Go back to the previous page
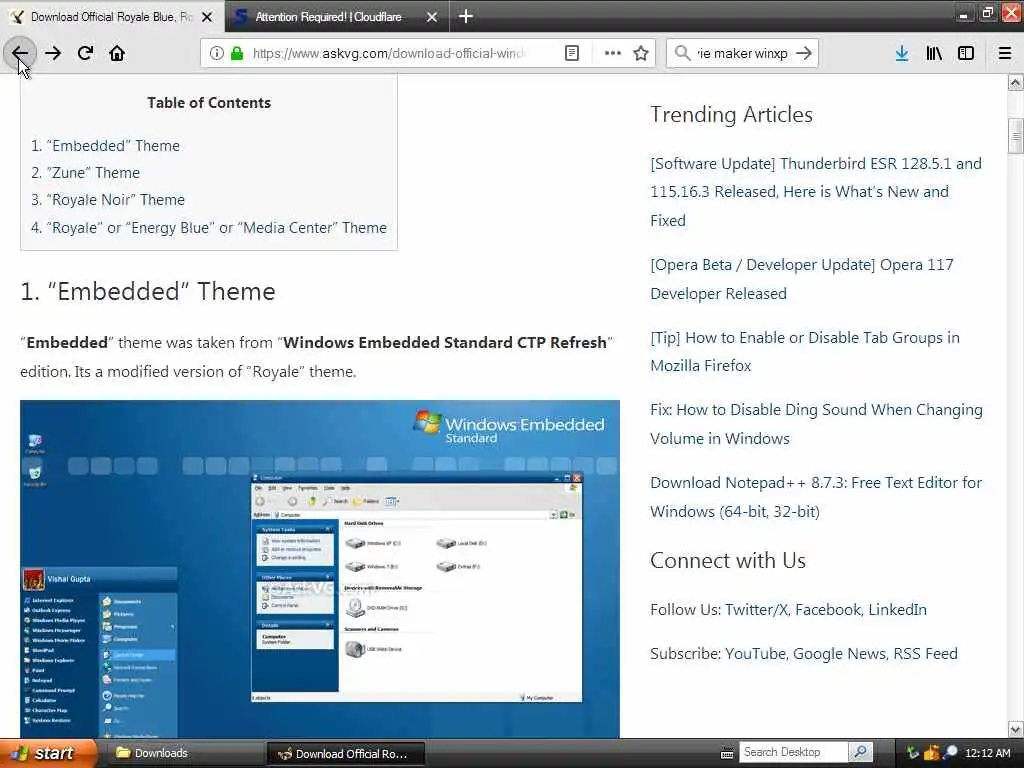Viewport: 1024px width, 768px height. [x=20, y=53]
